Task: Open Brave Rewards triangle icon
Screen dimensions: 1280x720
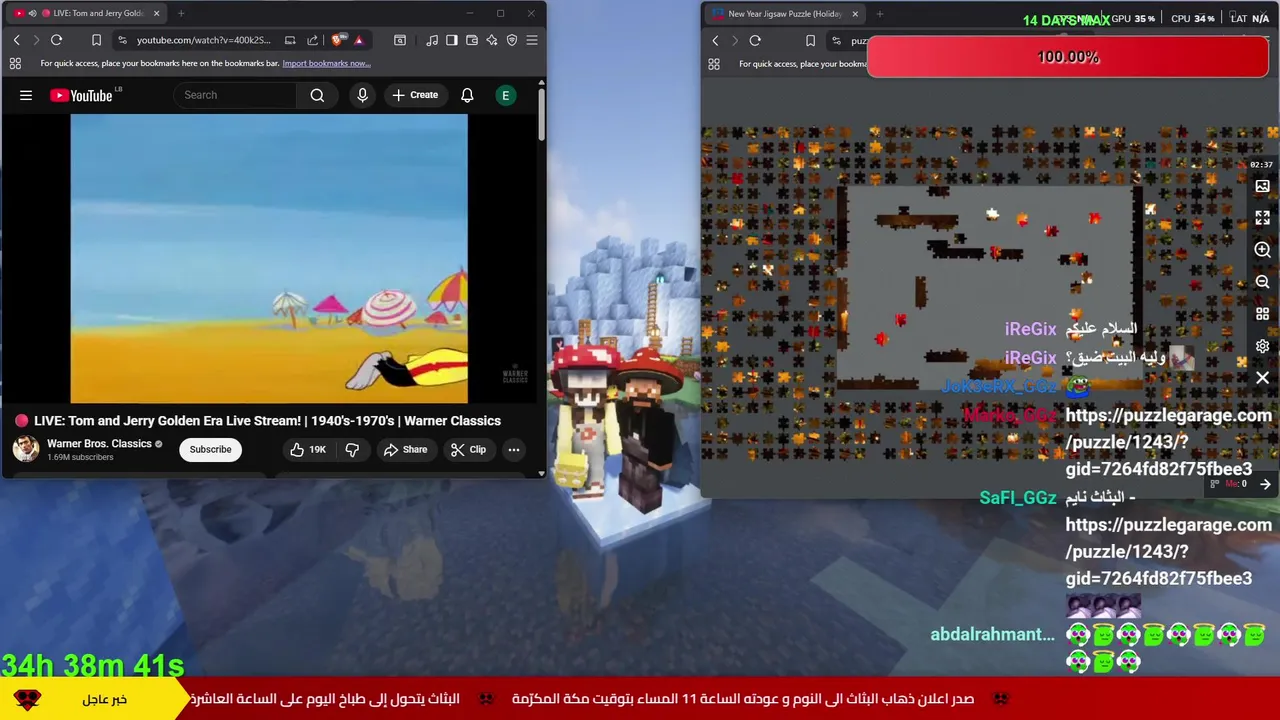Action: pos(359,40)
